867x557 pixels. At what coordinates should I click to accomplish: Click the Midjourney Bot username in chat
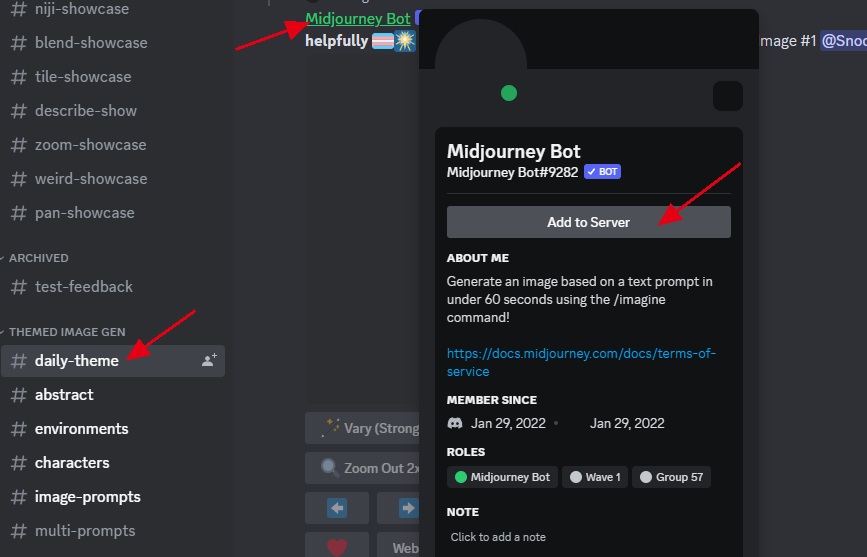[x=357, y=19]
